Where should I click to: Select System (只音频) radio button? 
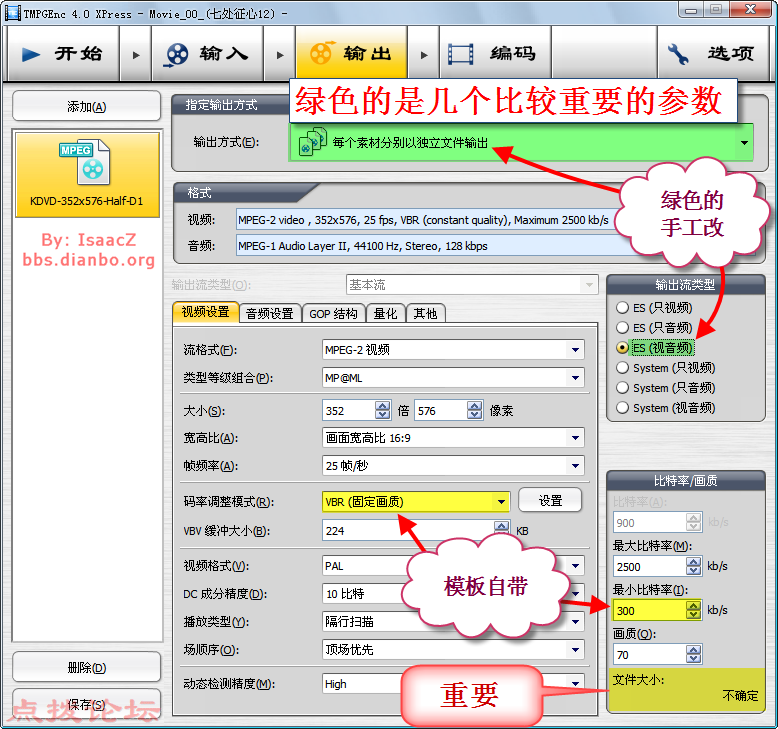(x=622, y=388)
